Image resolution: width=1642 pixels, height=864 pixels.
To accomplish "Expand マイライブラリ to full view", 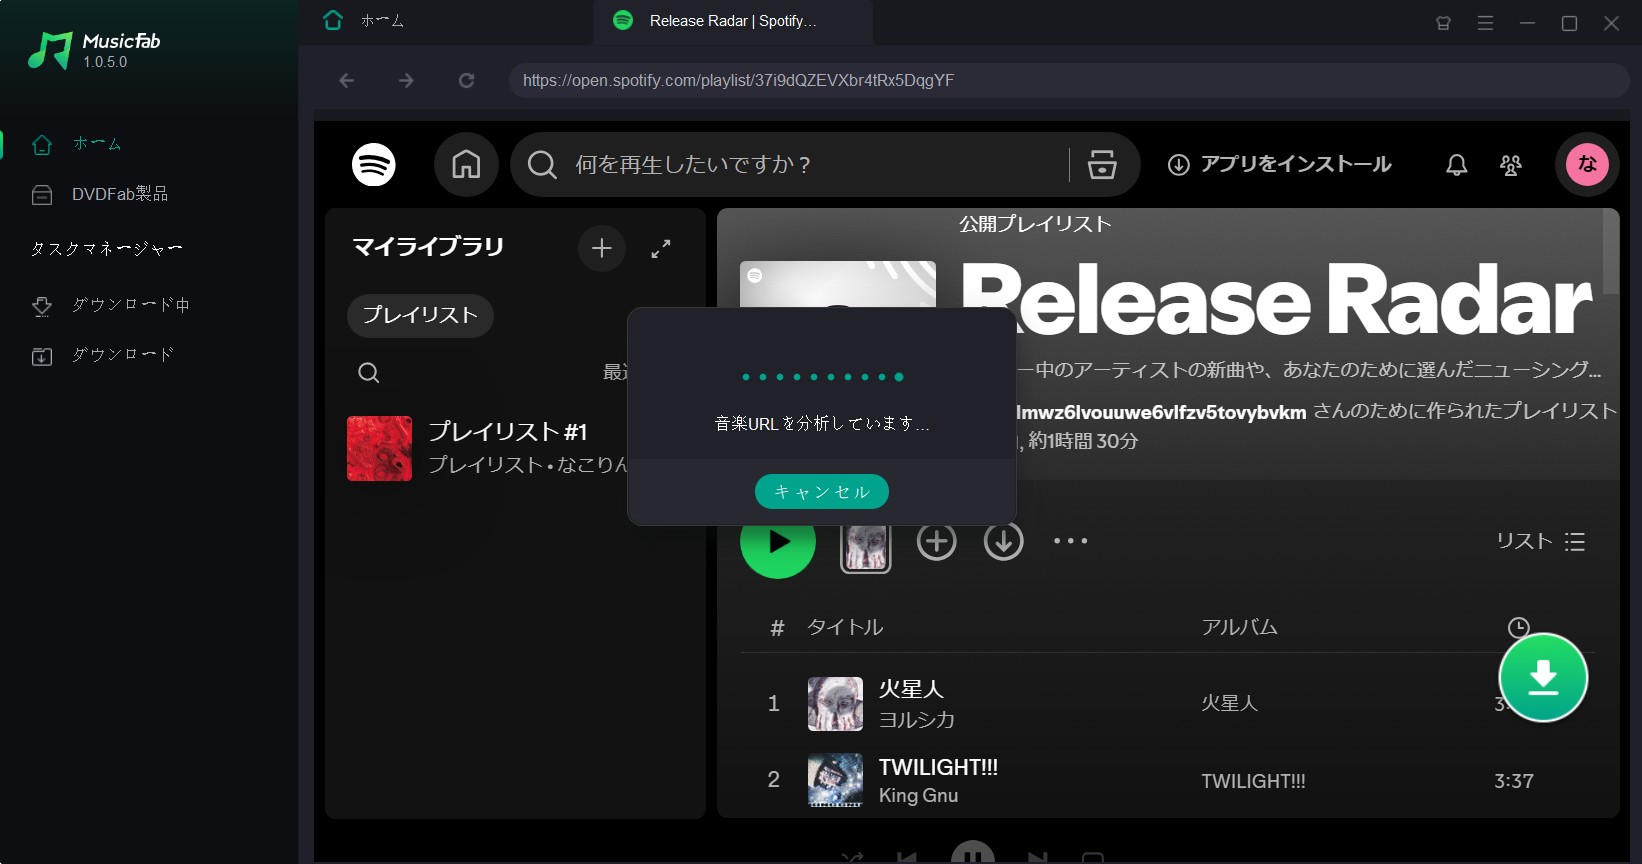I will point(661,249).
